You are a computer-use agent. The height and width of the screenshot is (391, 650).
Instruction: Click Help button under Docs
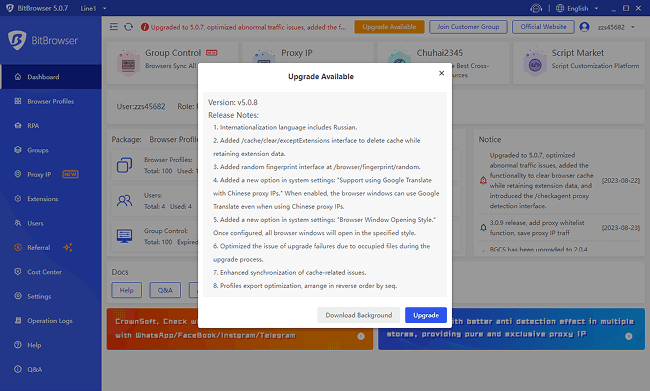[x=126, y=290]
